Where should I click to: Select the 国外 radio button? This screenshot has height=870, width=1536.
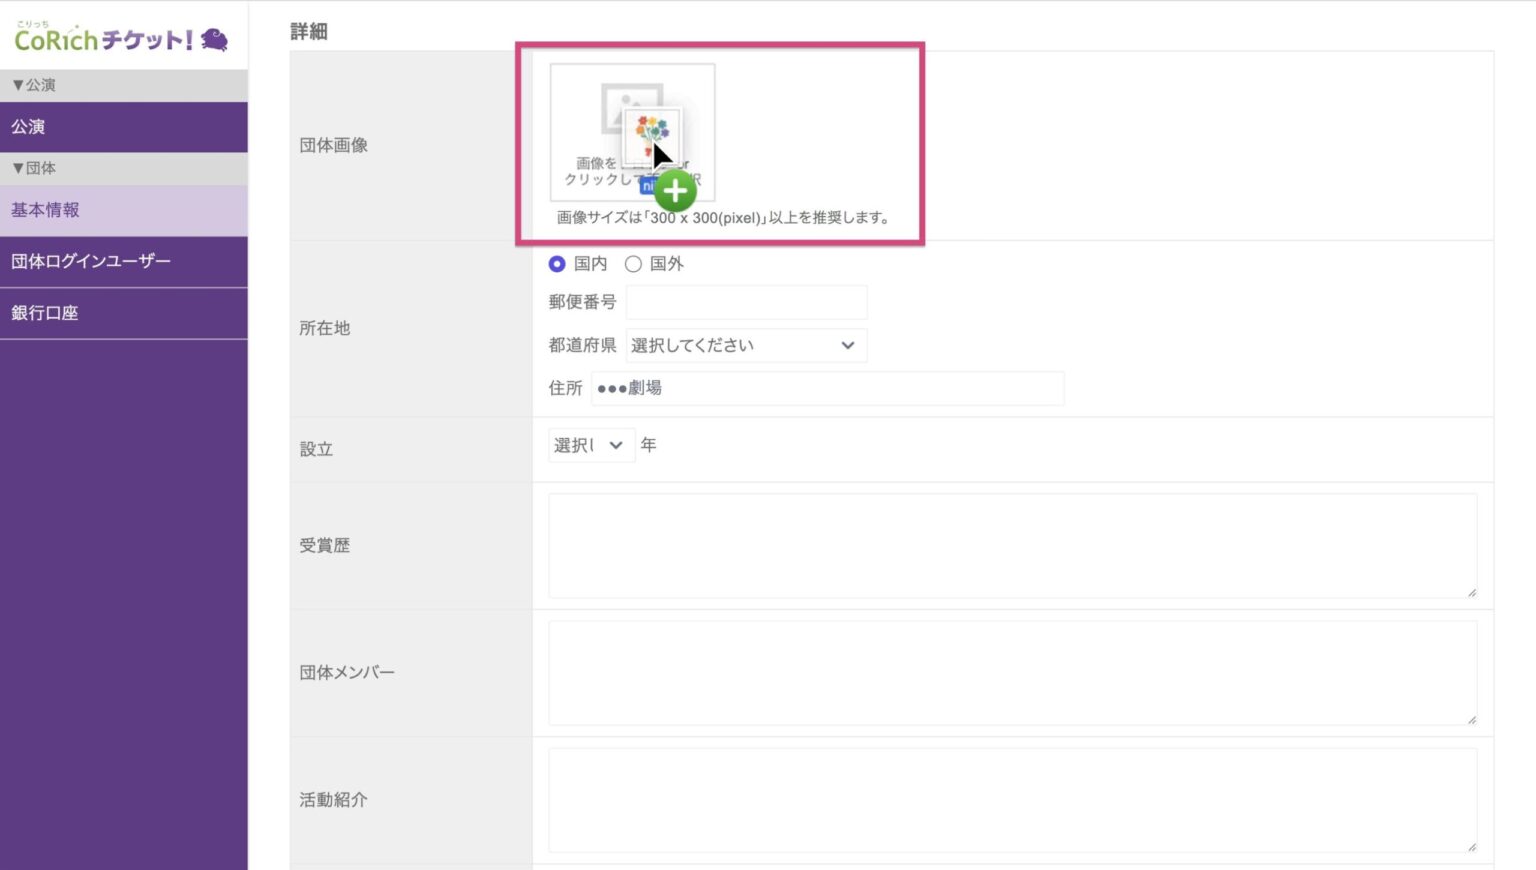632,264
